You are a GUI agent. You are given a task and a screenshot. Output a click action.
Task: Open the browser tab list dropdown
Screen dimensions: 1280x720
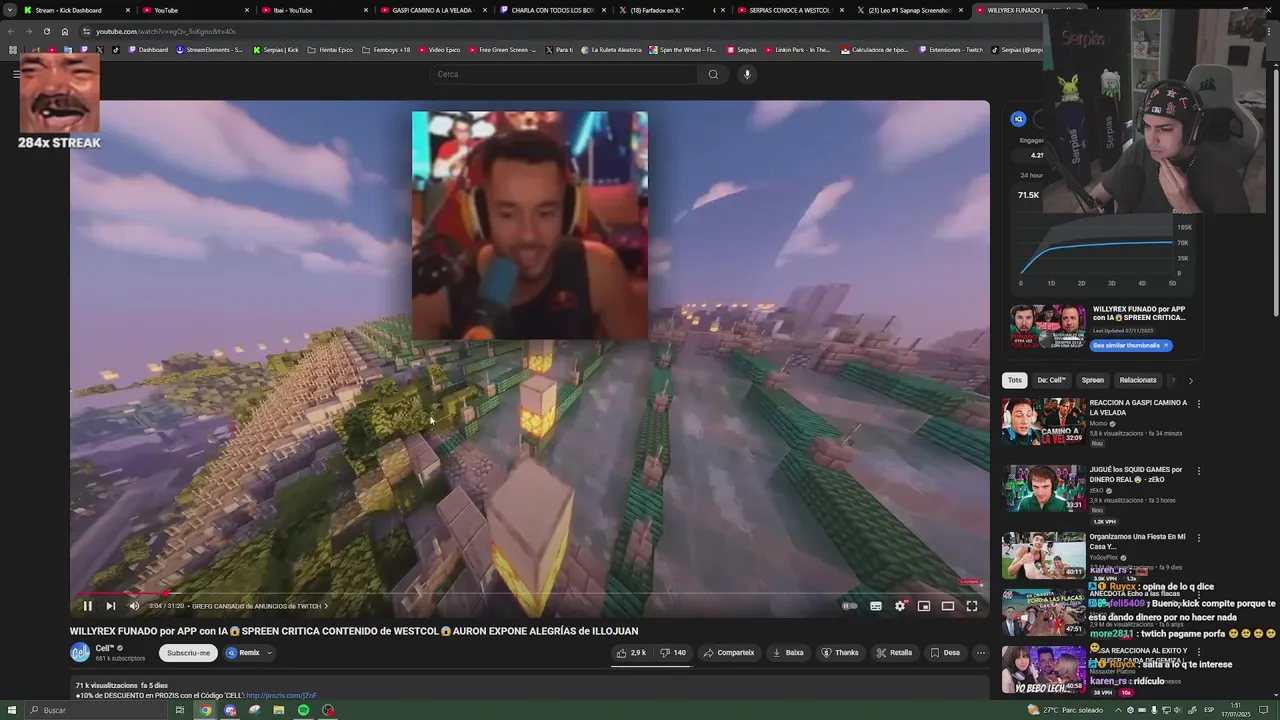(10, 10)
